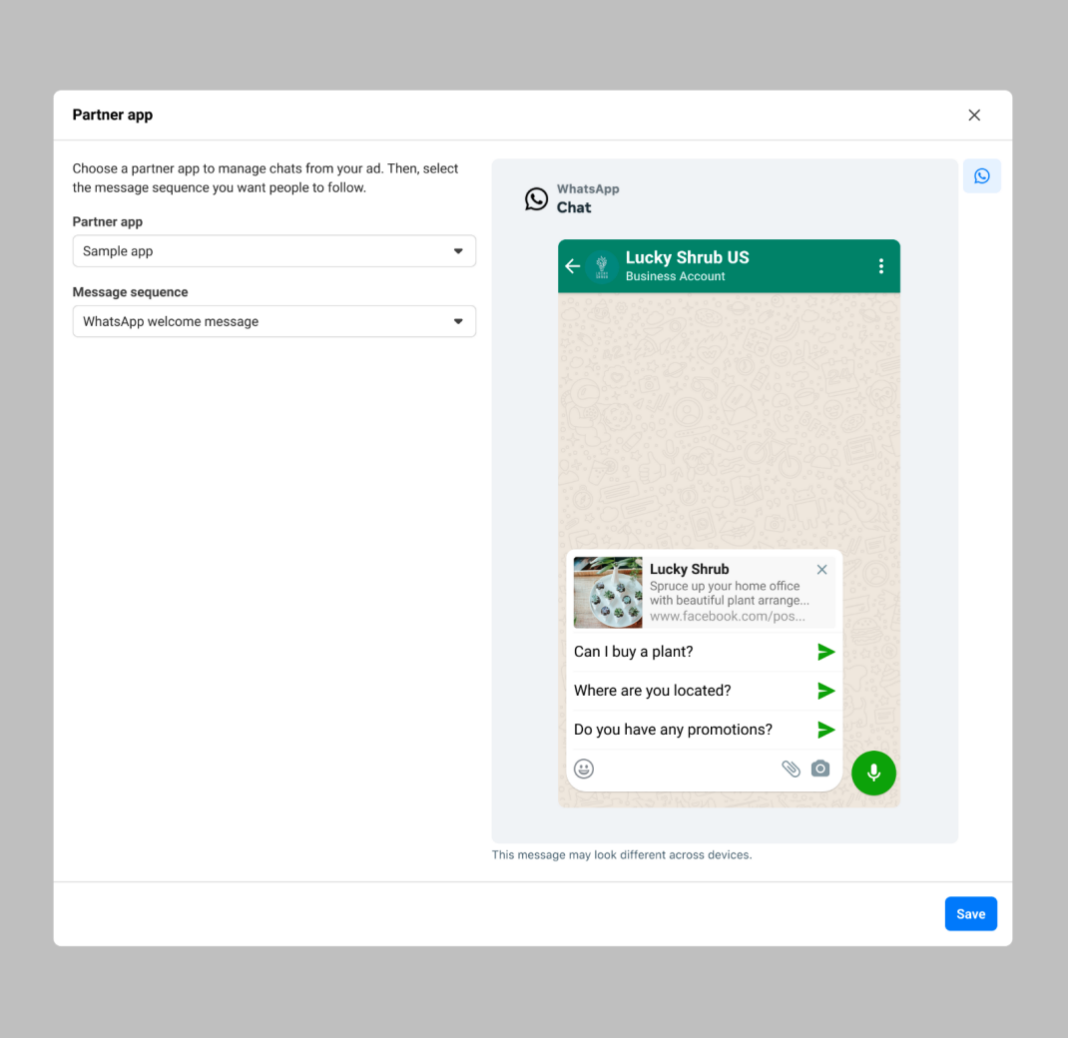Click the www.facebook.com/pos... link
Image resolution: width=1068 pixels, height=1038 pixels.
point(727,616)
